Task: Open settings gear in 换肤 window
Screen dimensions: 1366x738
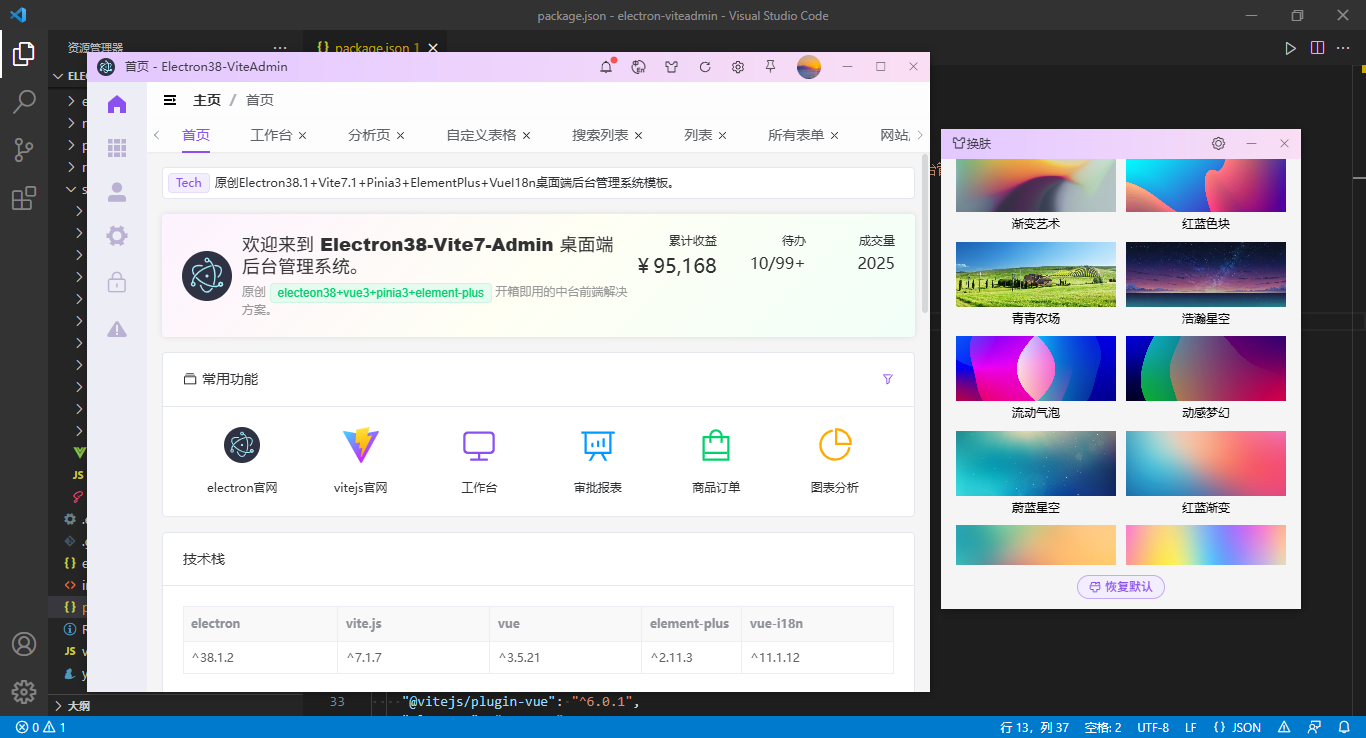Action: click(1218, 143)
